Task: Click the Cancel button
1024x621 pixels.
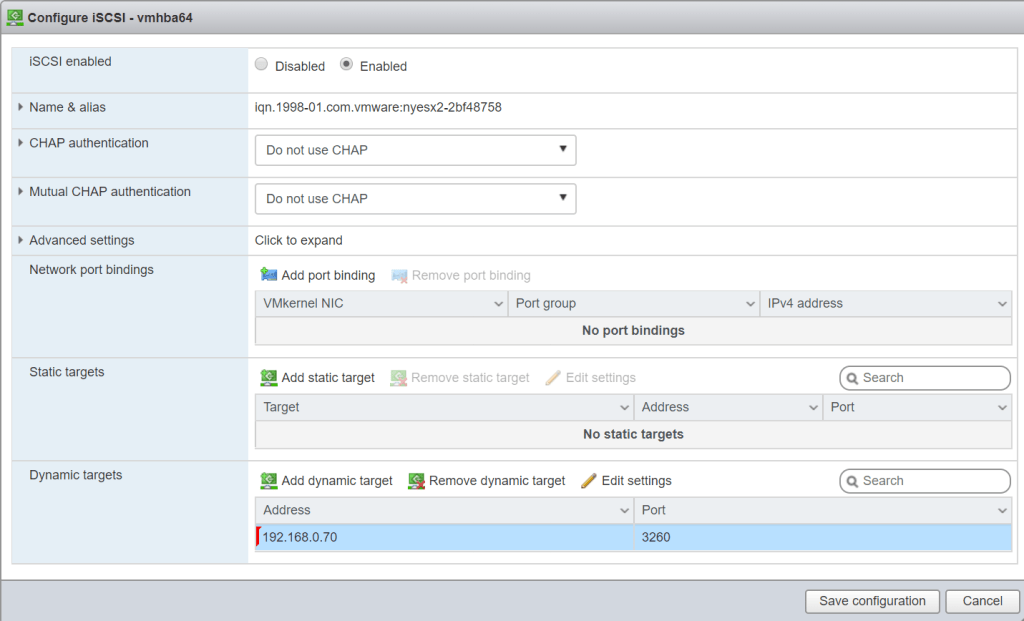Action: (x=982, y=601)
